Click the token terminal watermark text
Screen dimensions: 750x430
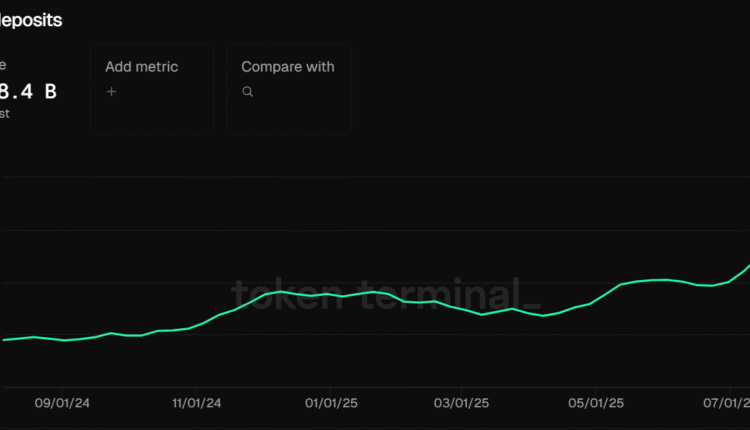(385, 295)
